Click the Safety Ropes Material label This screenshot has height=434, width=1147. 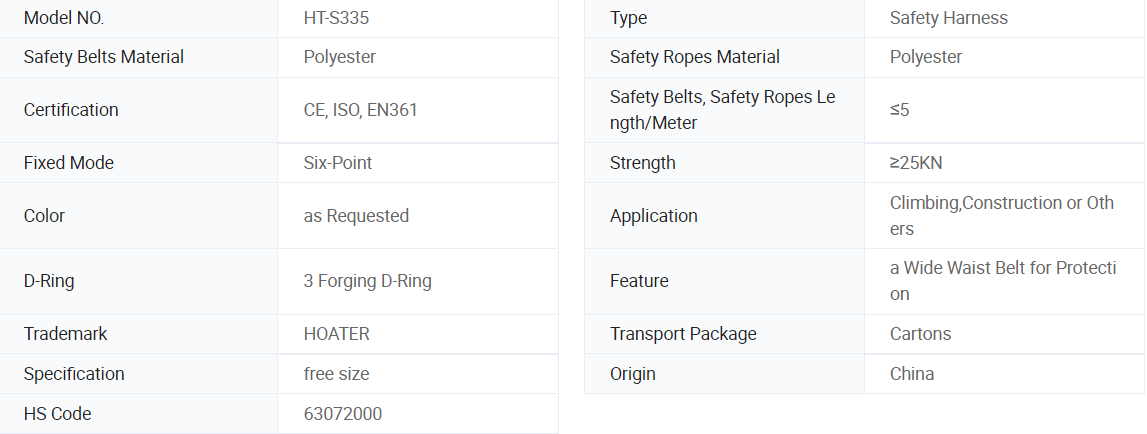[694, 57]
